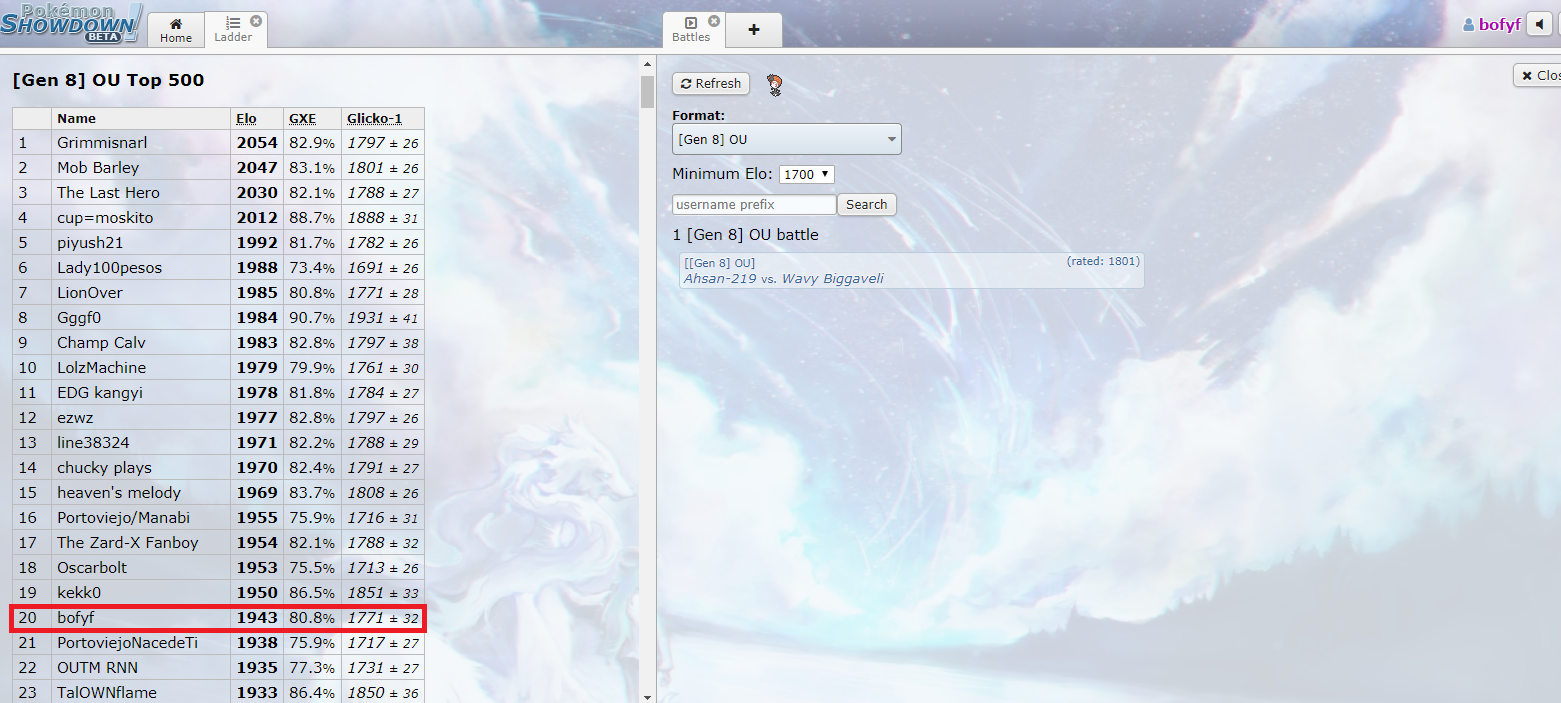This screenshot has width=1561, height=703.
Task: Focus the username prefix input field
Action: click(x=754, y=205)
